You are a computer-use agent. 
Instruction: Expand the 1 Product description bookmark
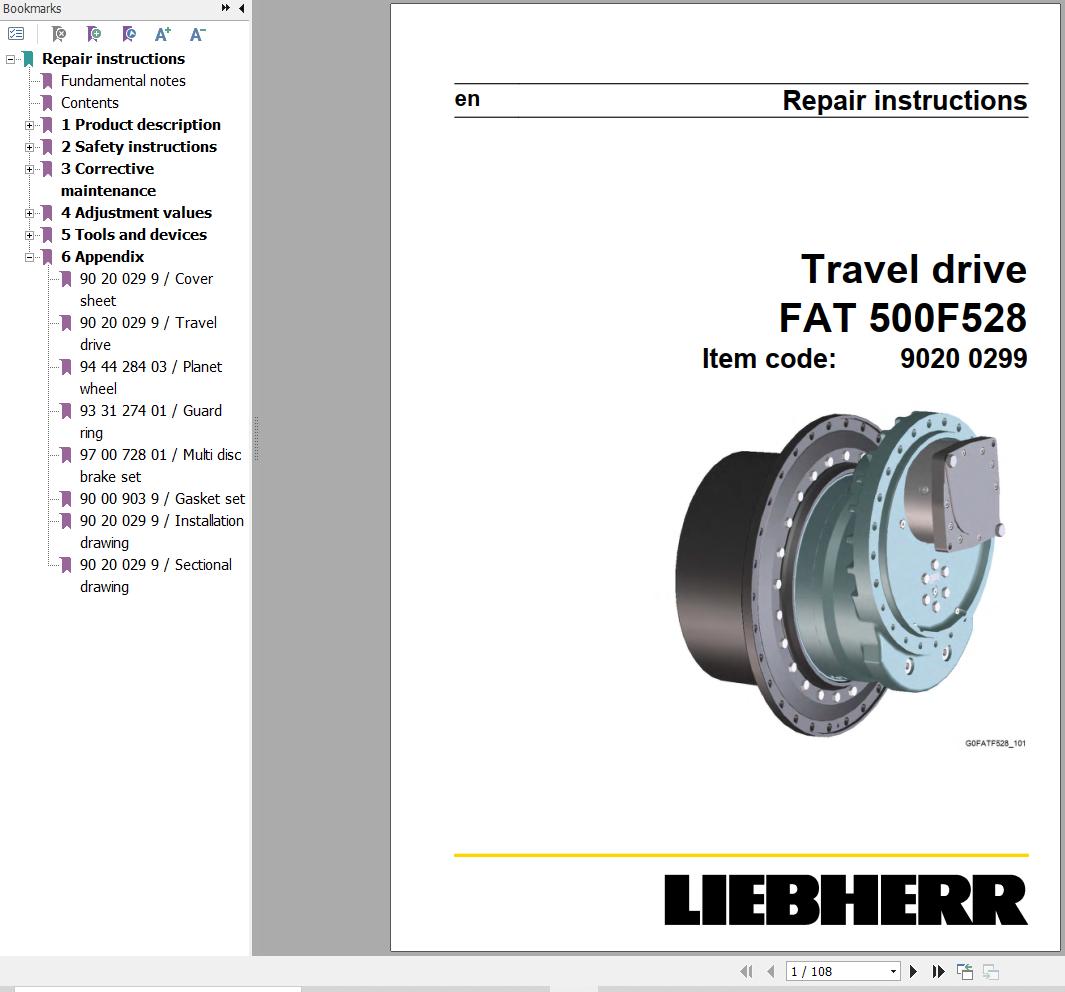[29, 125]
